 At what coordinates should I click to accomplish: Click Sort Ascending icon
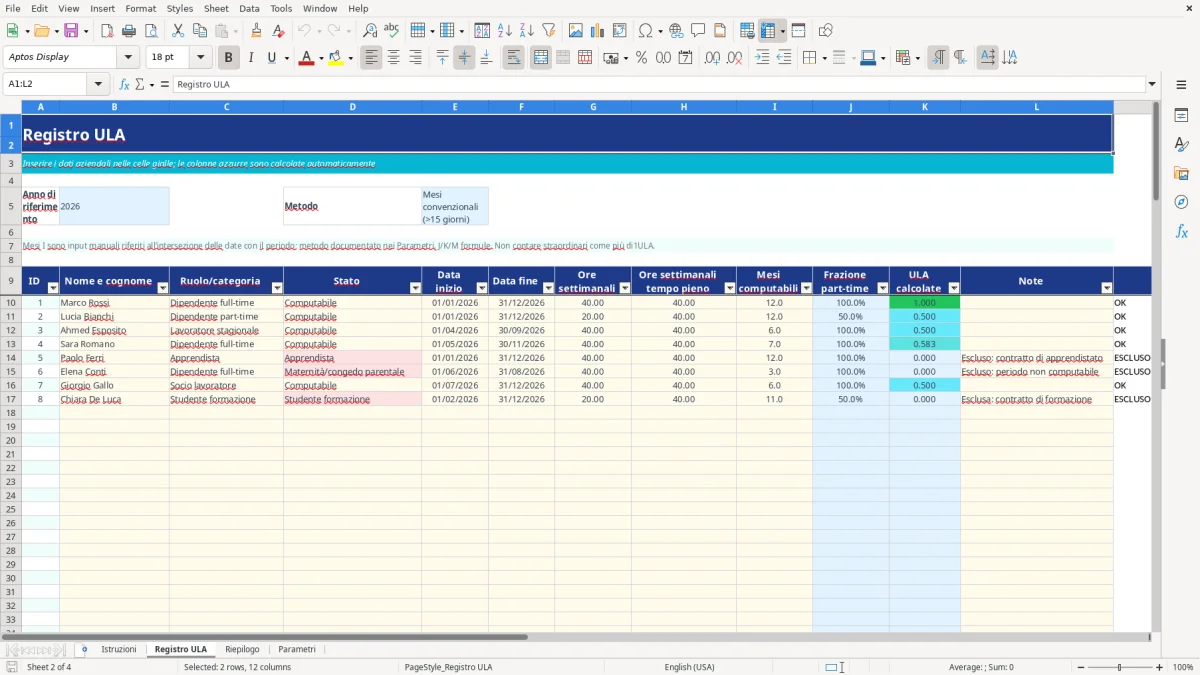505,31
